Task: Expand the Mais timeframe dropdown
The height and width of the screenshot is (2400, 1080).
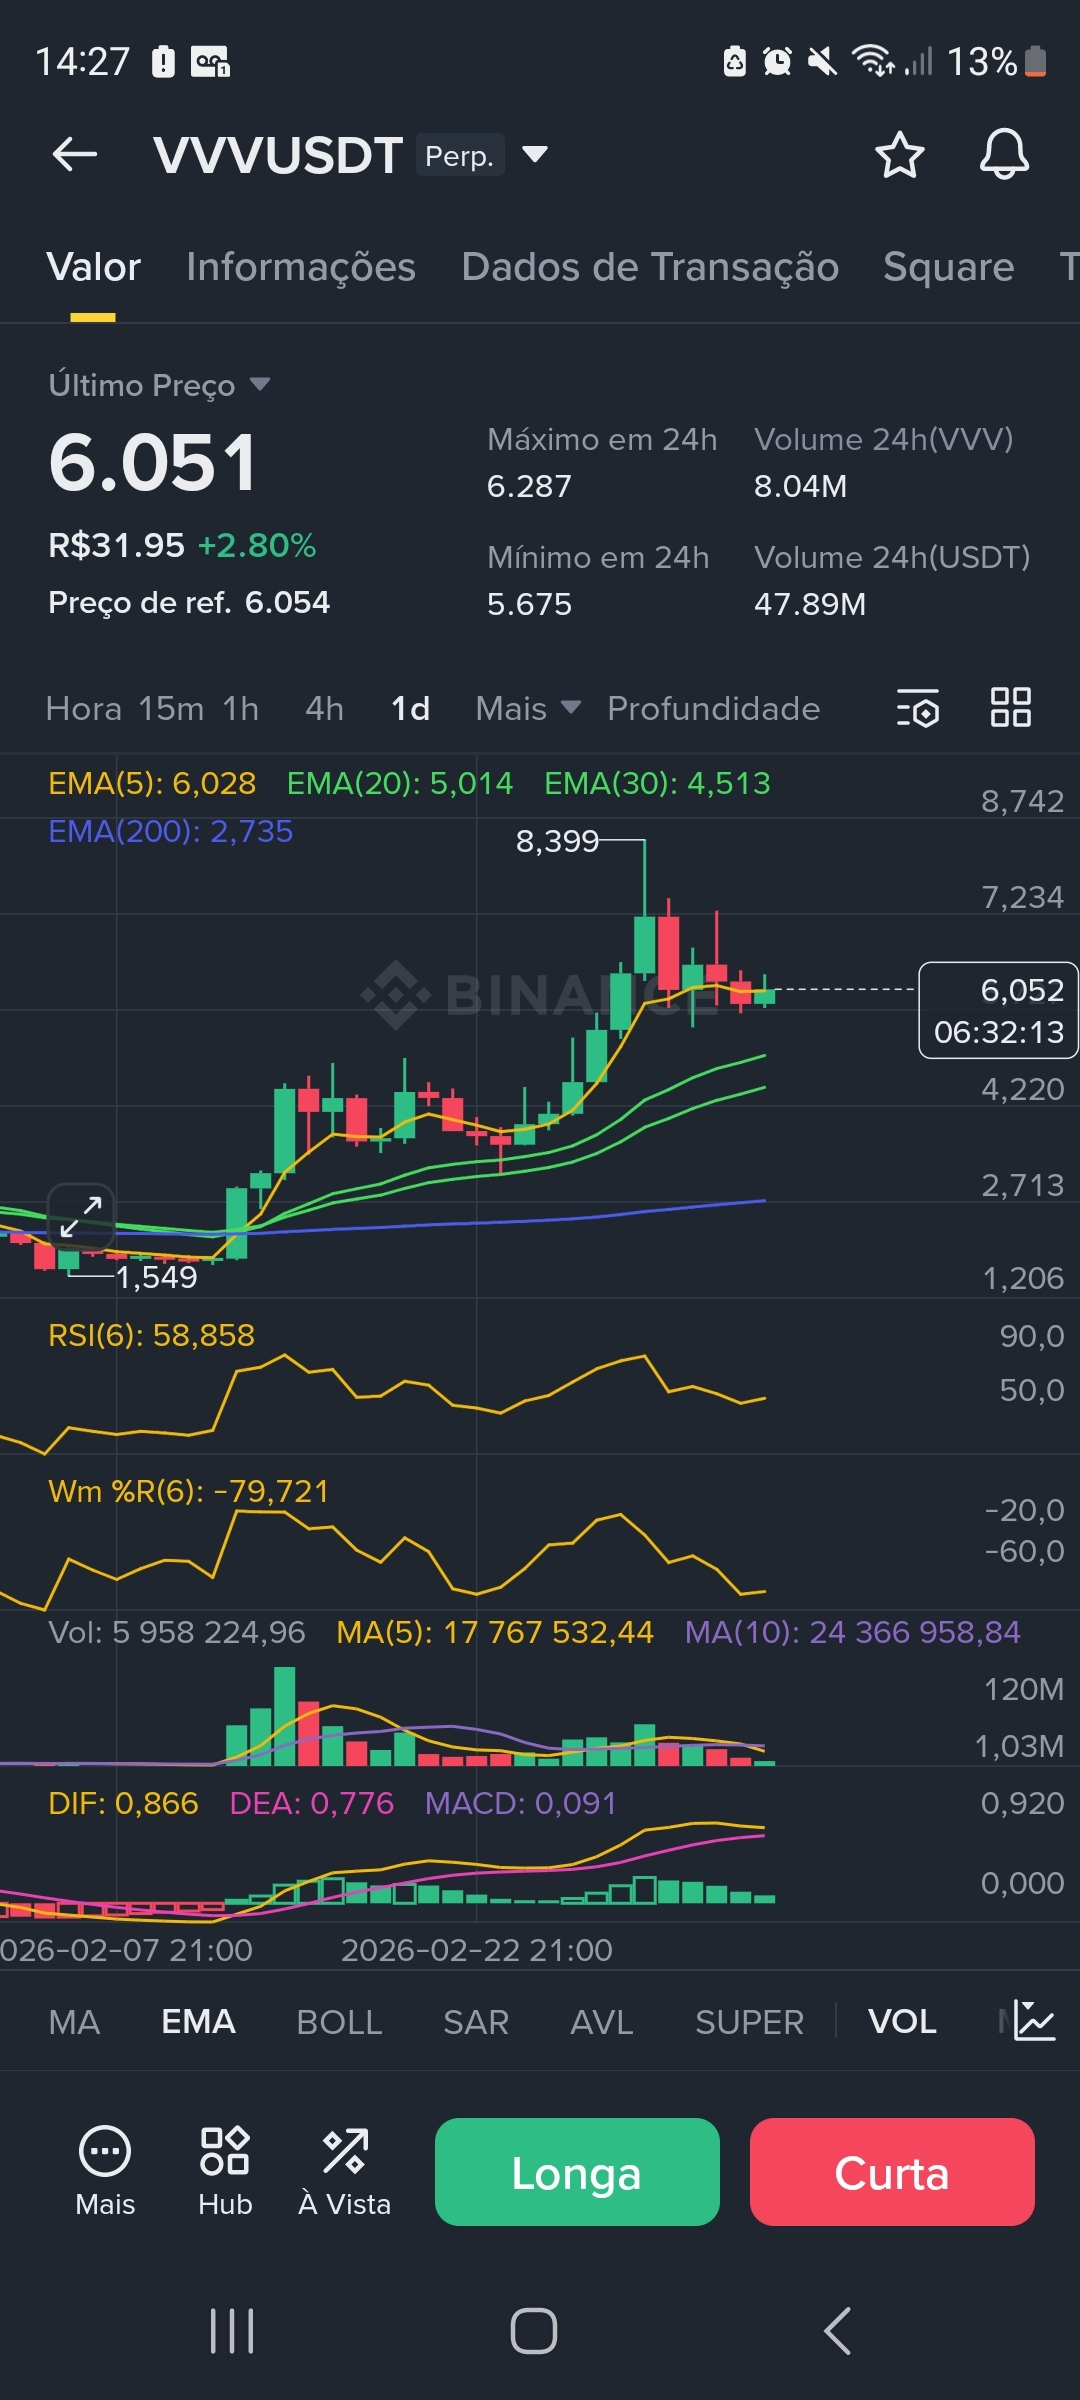Action: coord(528,708)
